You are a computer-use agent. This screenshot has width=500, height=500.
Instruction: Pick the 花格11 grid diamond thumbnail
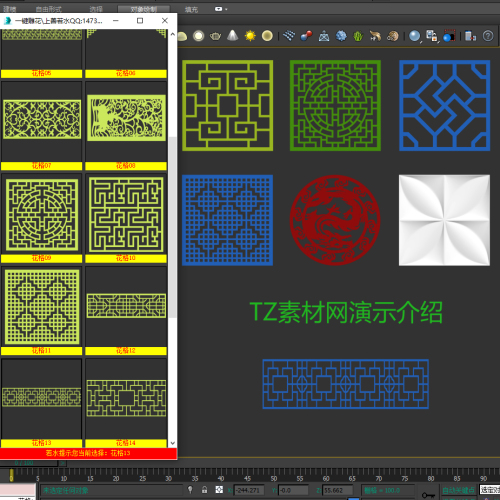coord(42,307)
